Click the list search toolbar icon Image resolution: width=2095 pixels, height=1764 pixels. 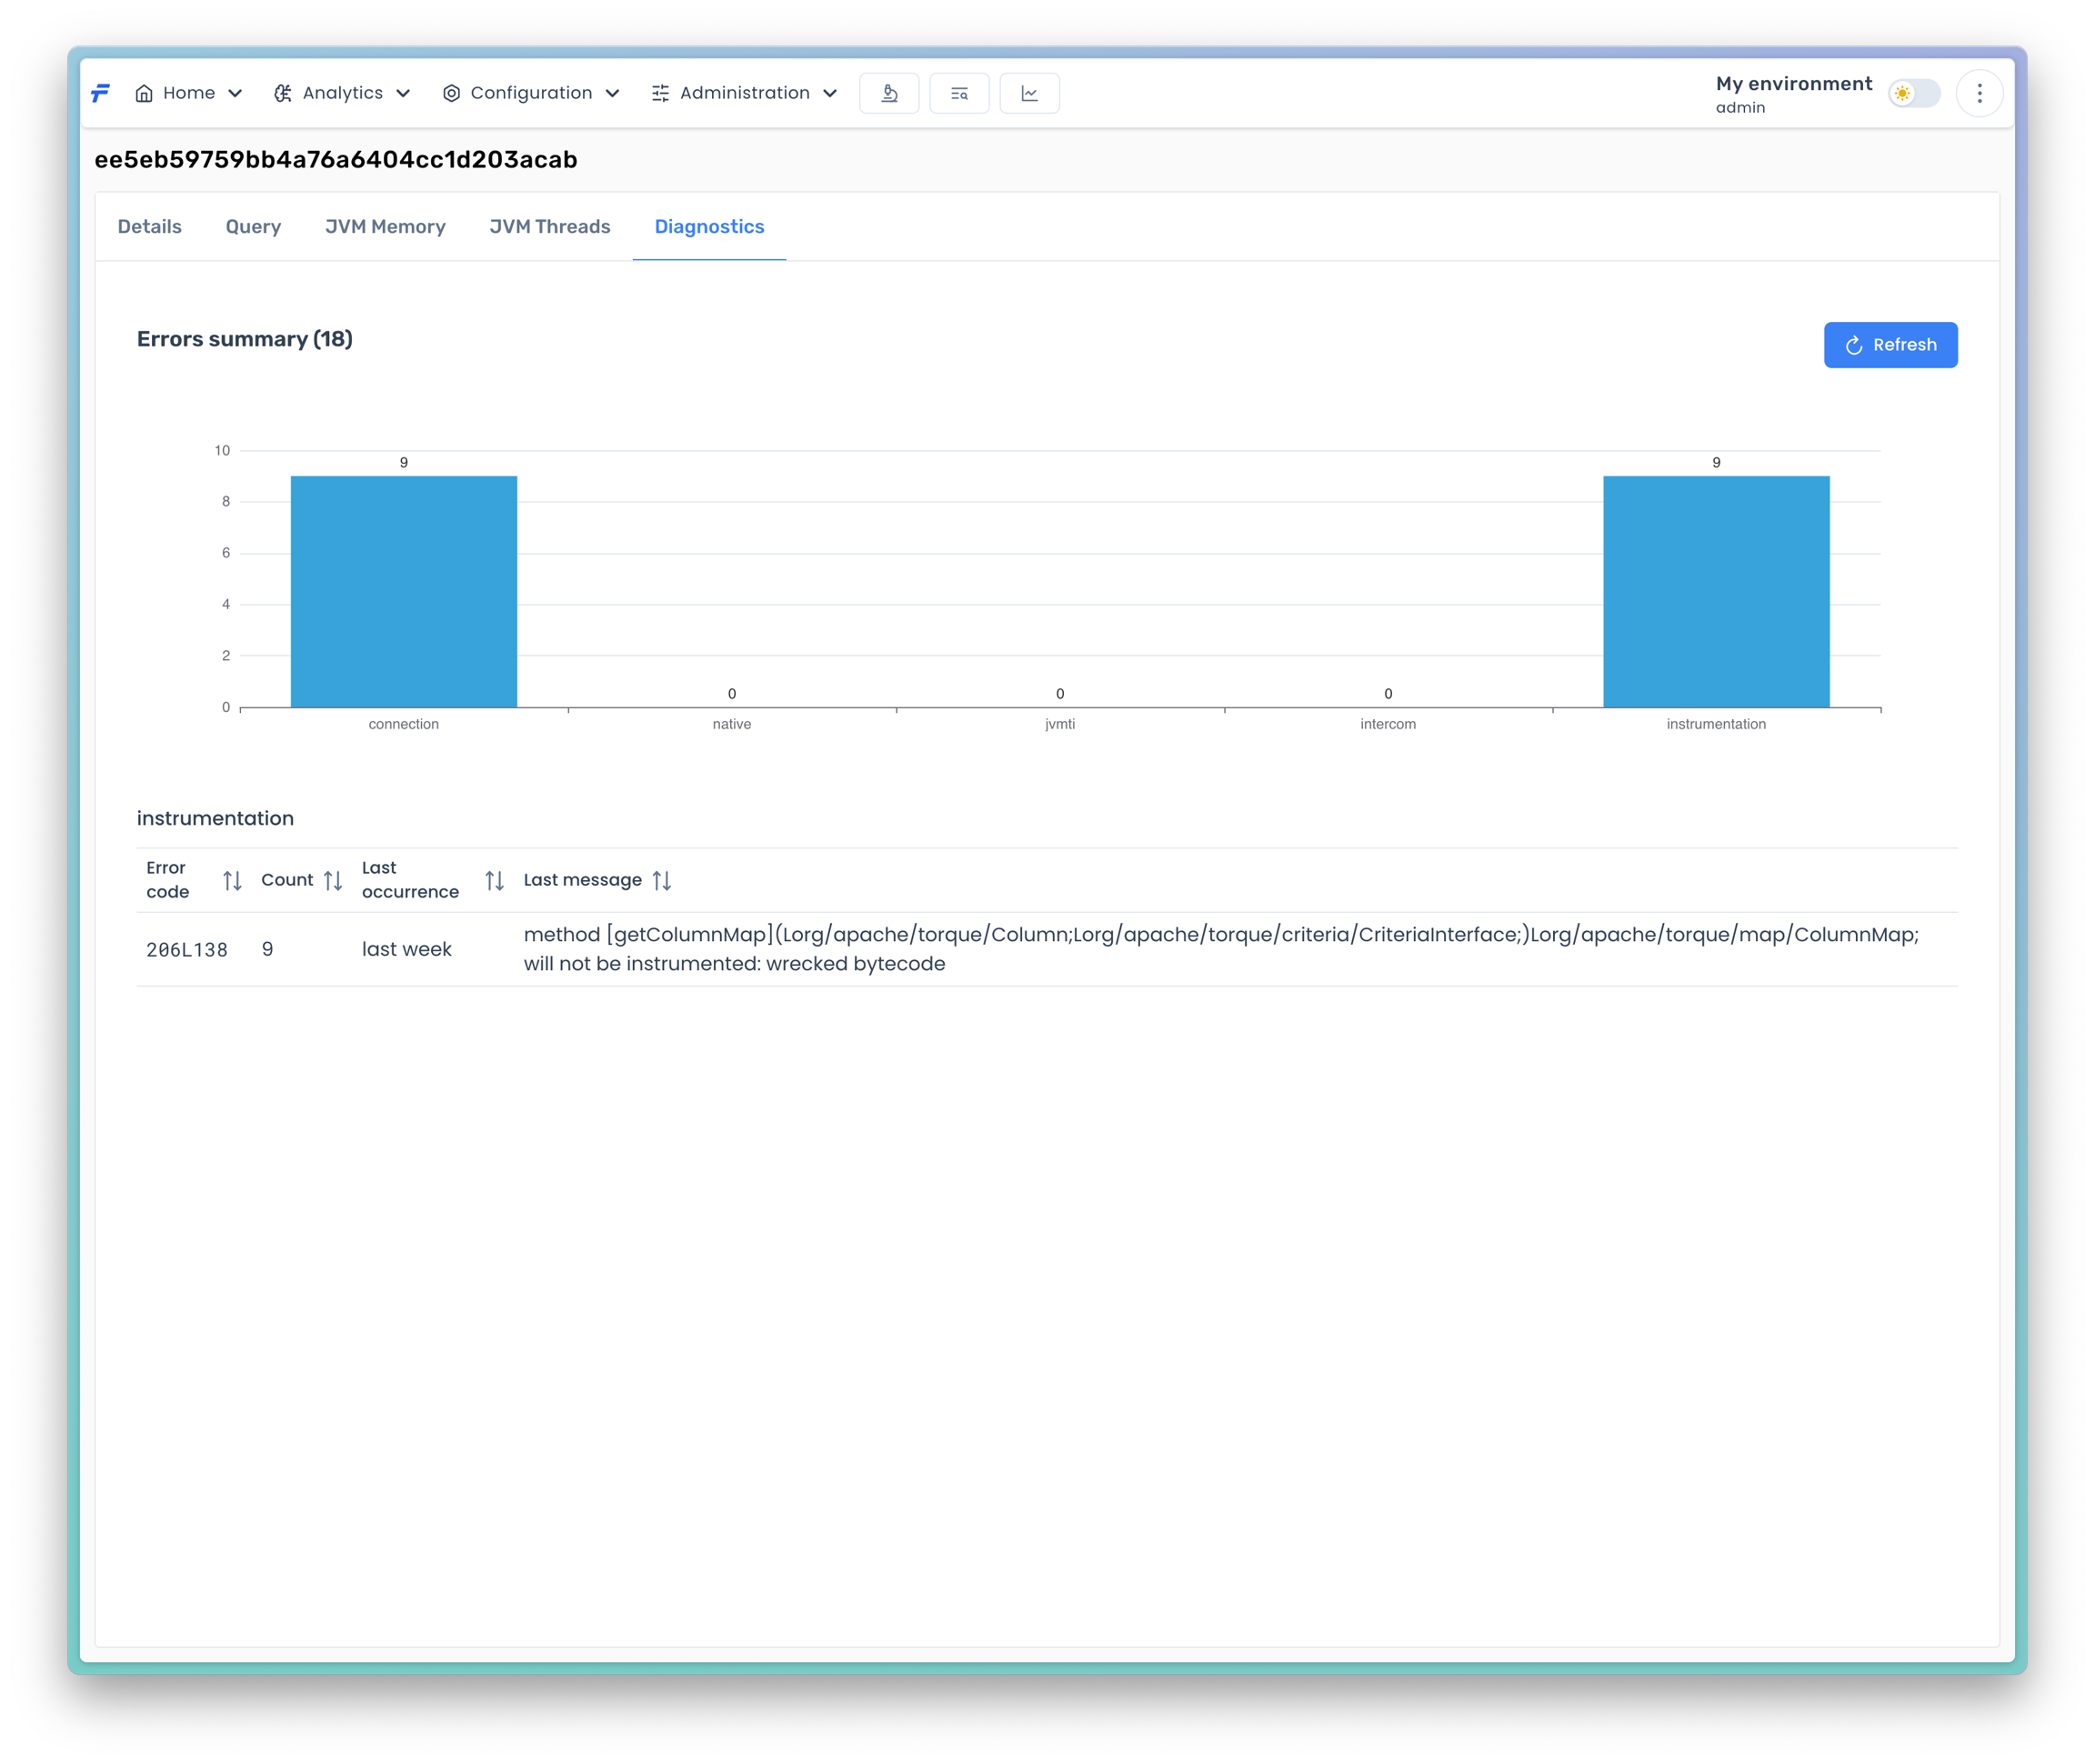coord(959,93)
